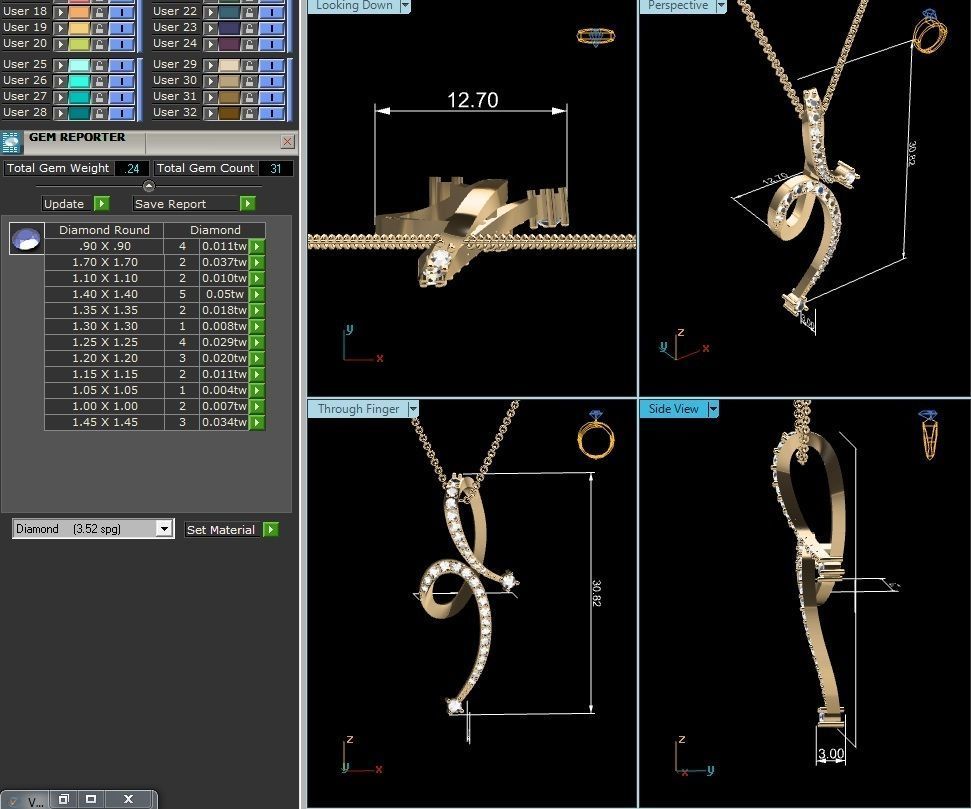This screenshot has width=971, height=809.
Task: Unlock the User 18 layer padlock
Action: (99, 12)
